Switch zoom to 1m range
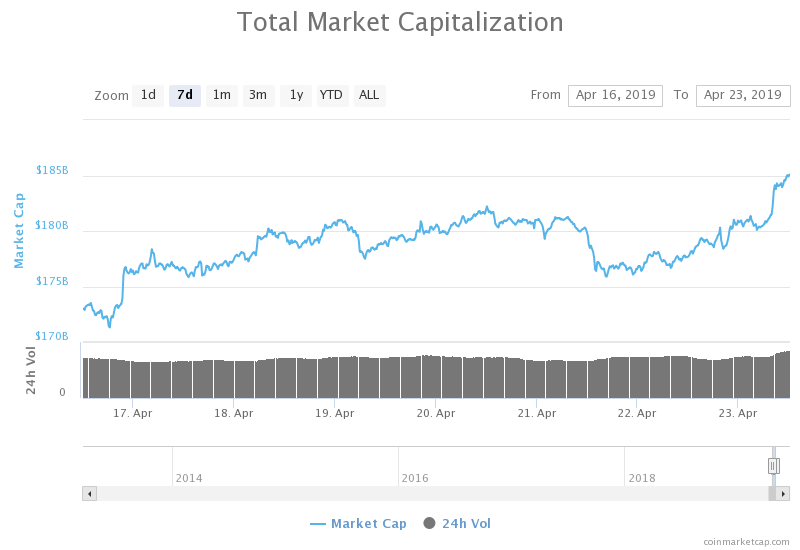 click(222, 95)
